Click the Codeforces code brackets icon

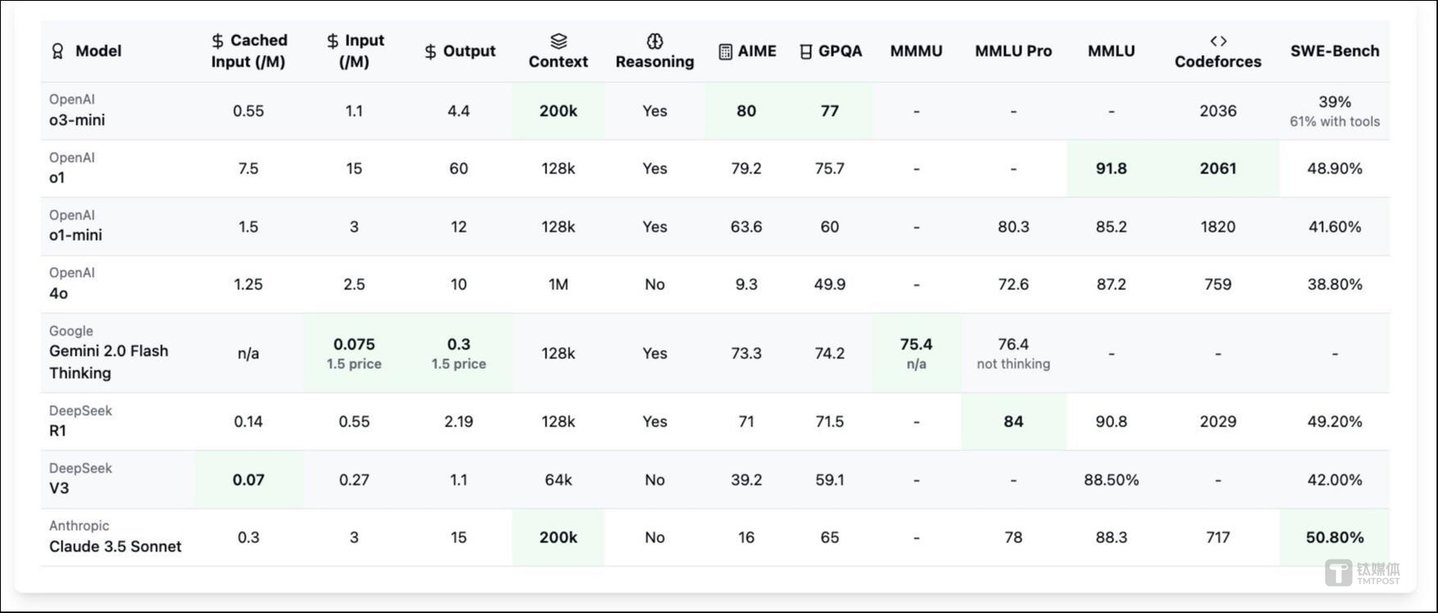pyautogui.click(x=1218, y=41)
